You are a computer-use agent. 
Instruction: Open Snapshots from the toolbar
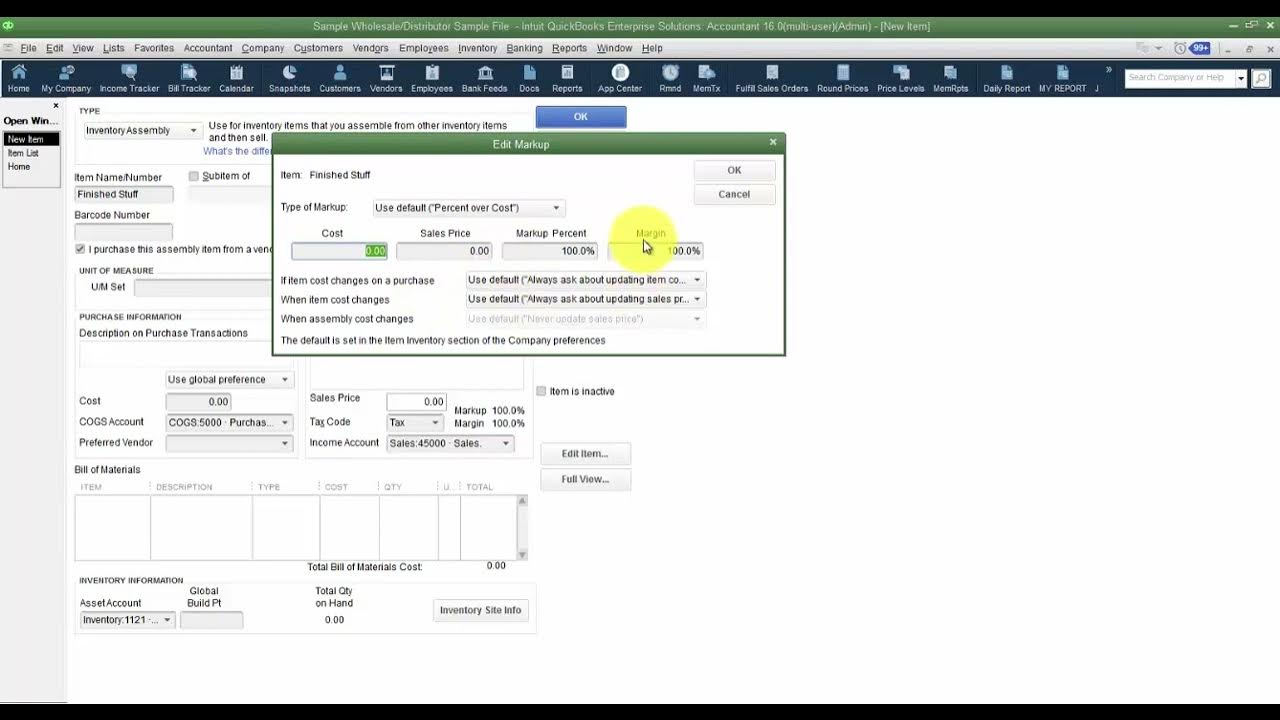coord(289,79)
